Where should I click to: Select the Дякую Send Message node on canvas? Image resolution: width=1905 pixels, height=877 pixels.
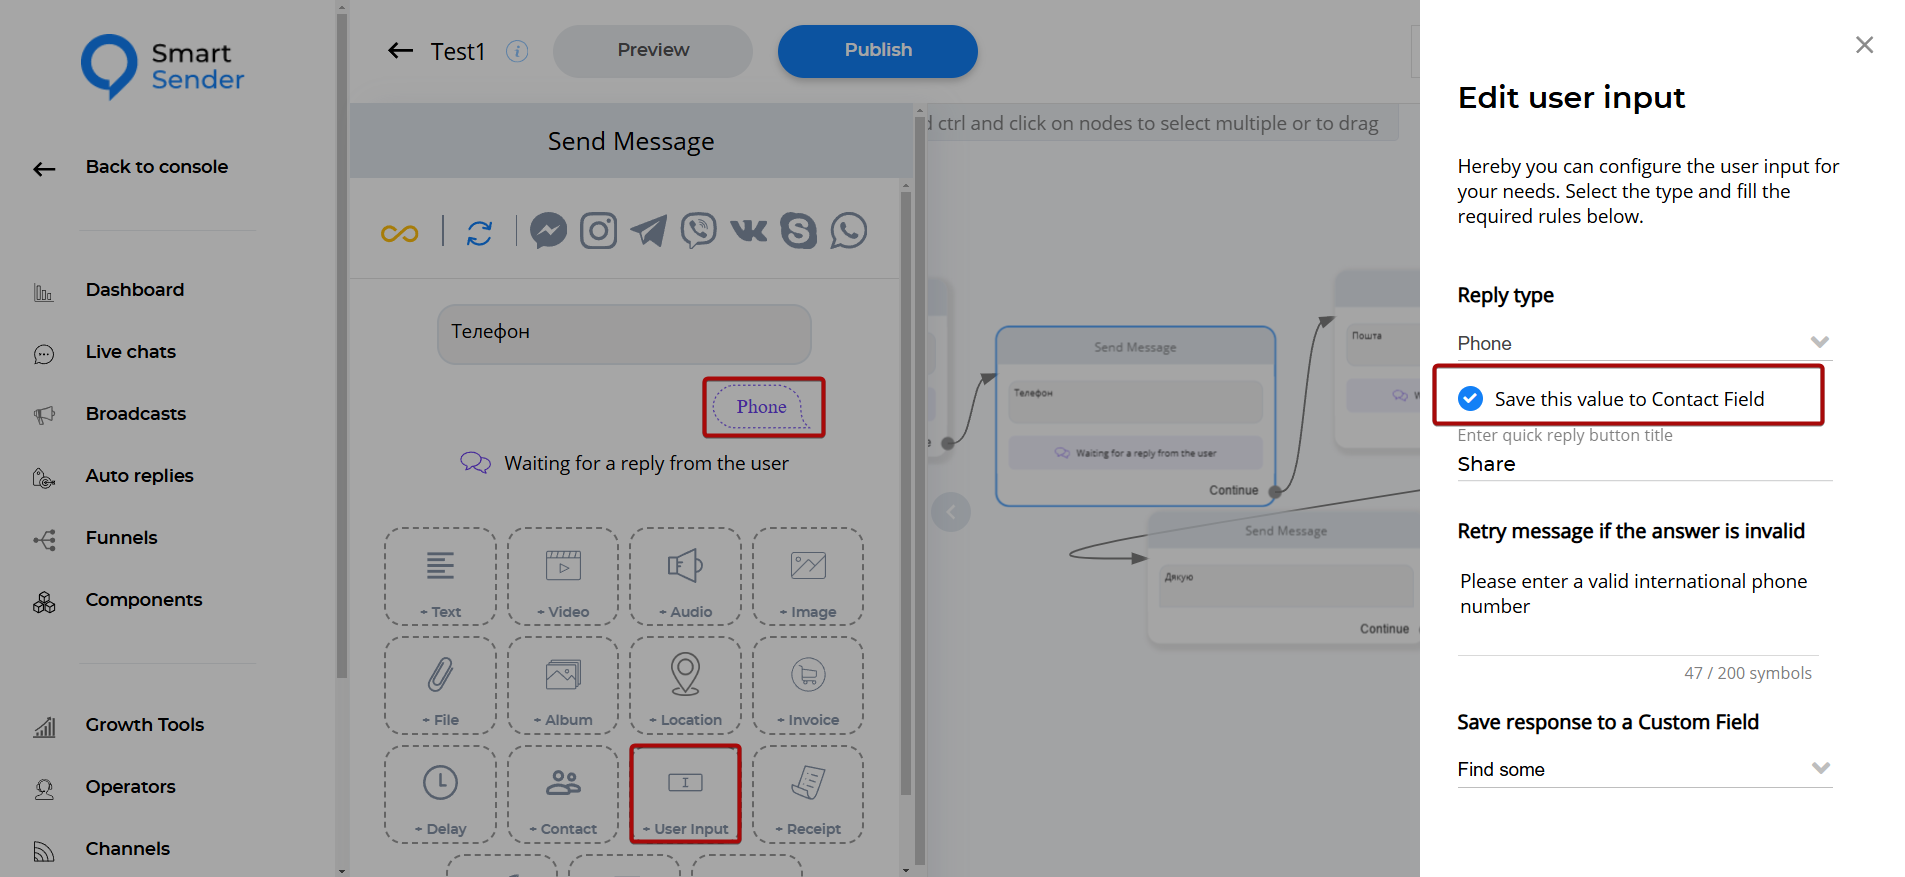point(1285,577)
